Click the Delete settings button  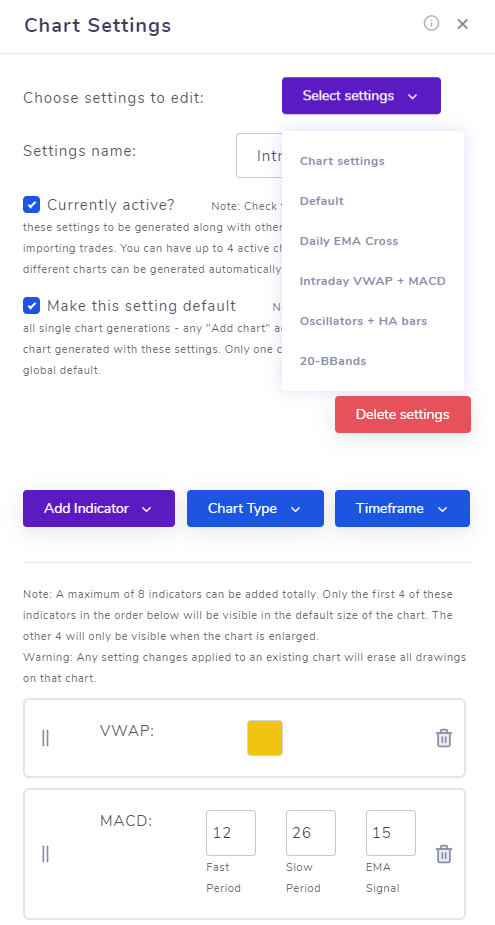[x=403, y=414]
